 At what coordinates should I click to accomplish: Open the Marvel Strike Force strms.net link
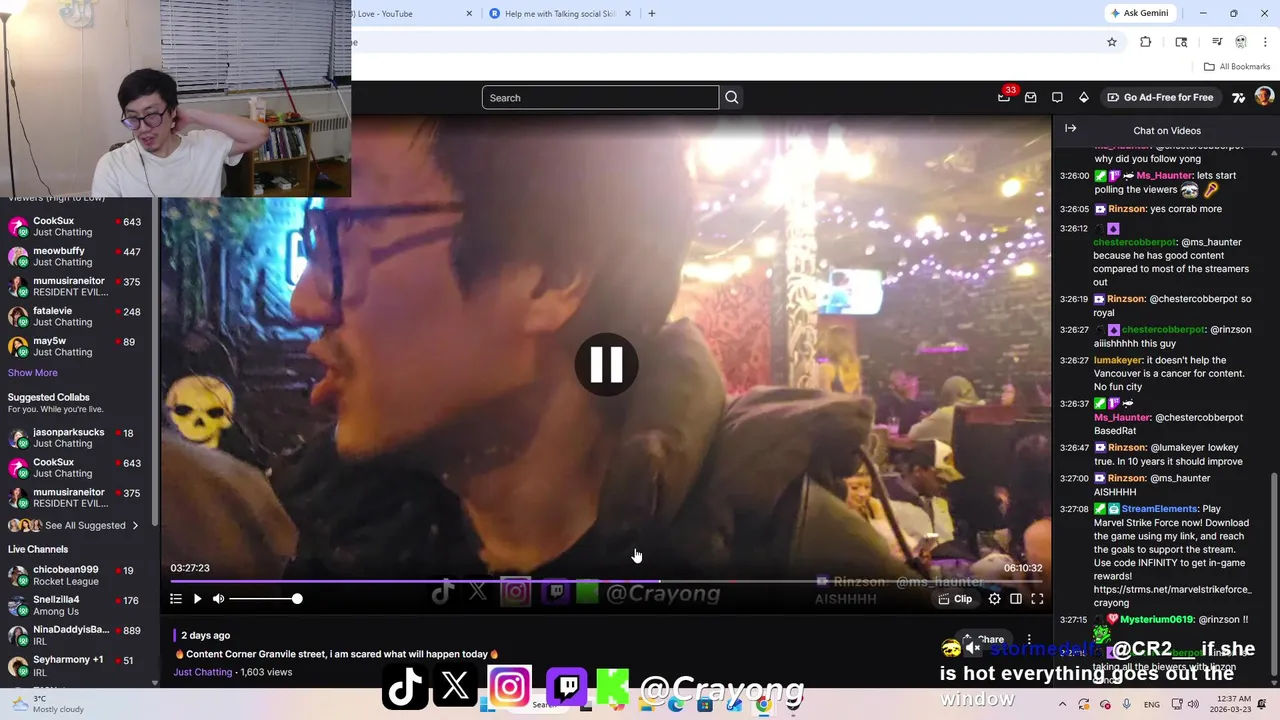[1172, 596]
